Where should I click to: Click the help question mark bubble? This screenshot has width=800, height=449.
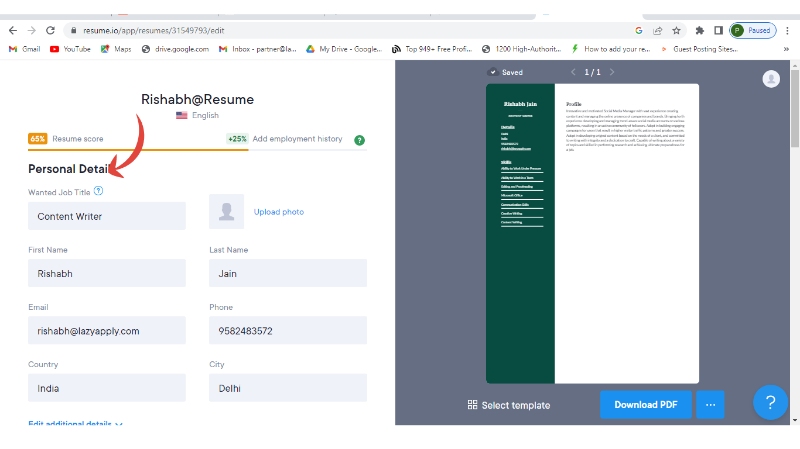point(769,402)
